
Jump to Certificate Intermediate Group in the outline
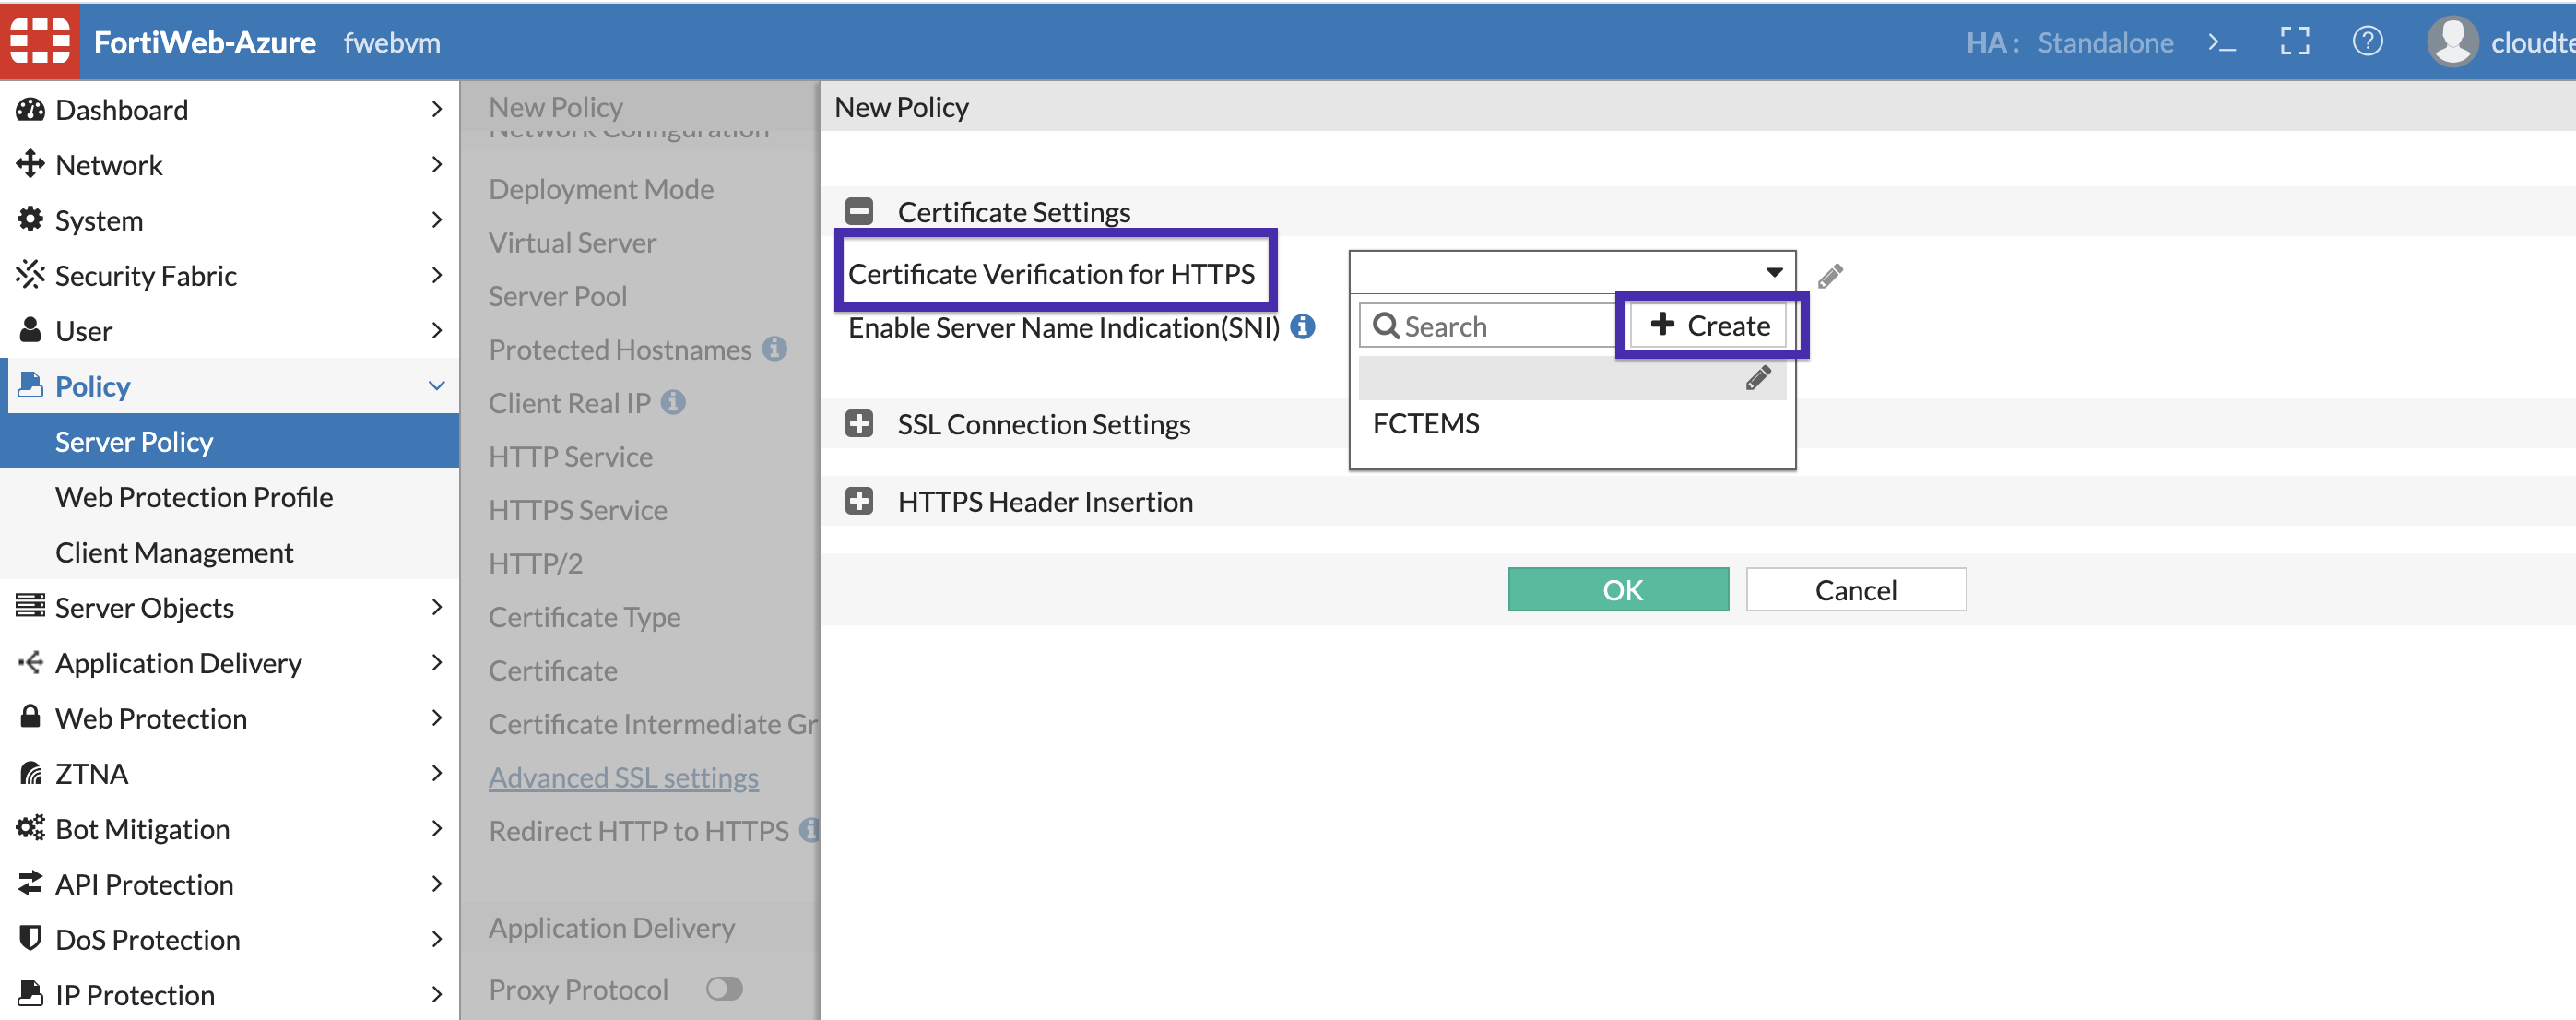[653, 723]
